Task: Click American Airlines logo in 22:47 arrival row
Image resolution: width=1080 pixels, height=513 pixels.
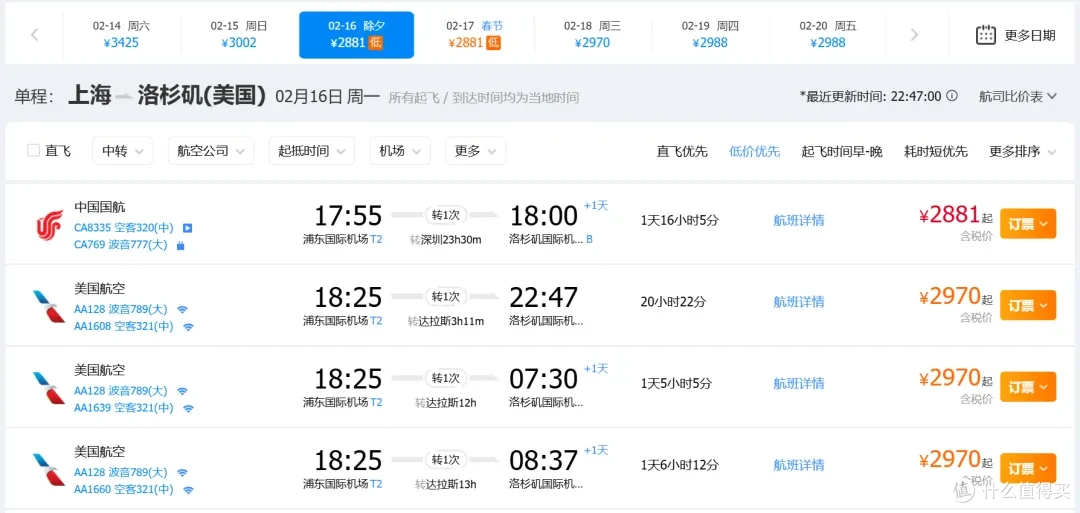Action: [x=49, y=306]
